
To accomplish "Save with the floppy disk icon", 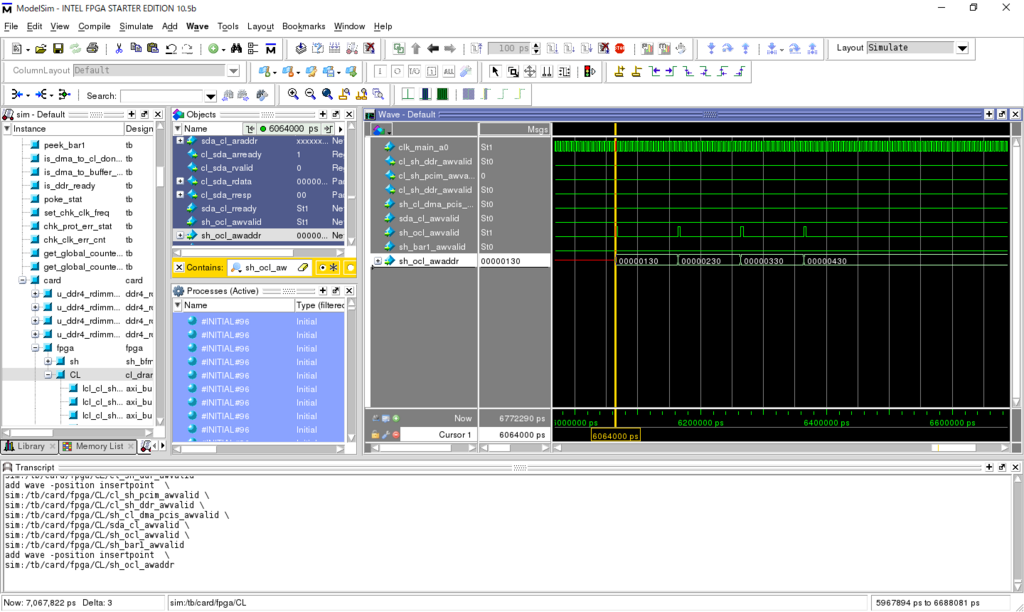I will (58, 48).
